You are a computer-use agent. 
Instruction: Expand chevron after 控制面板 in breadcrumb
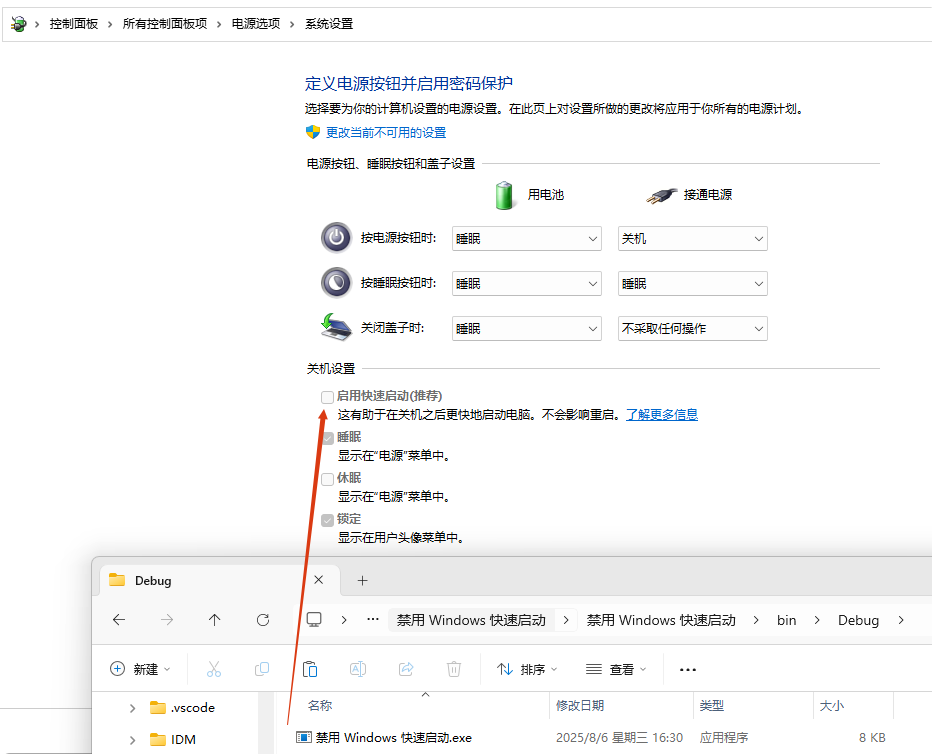pos(110,24)
